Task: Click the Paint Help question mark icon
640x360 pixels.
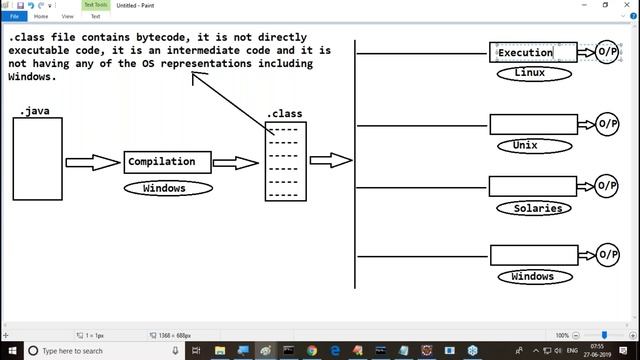Action: (633, 16)
